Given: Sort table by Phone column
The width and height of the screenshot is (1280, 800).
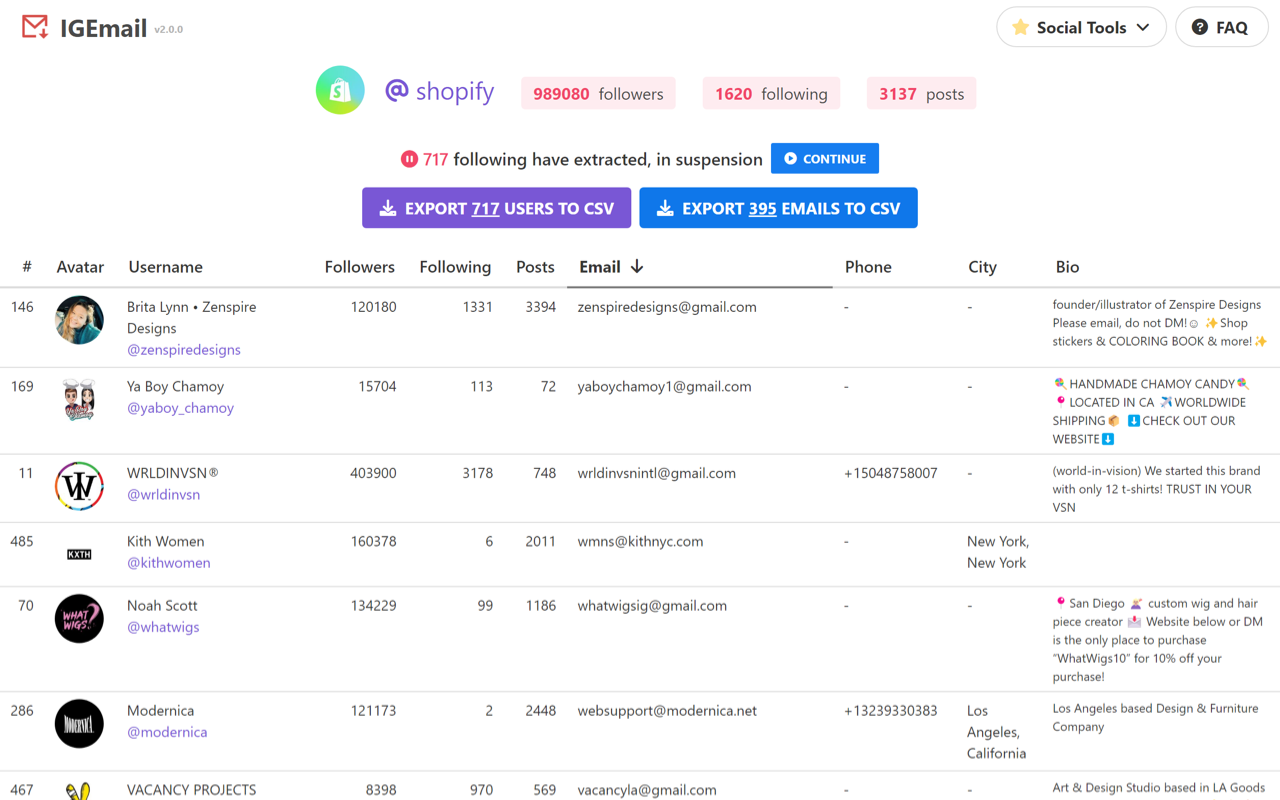Looking at the screenshot, I should pos(868,267).
